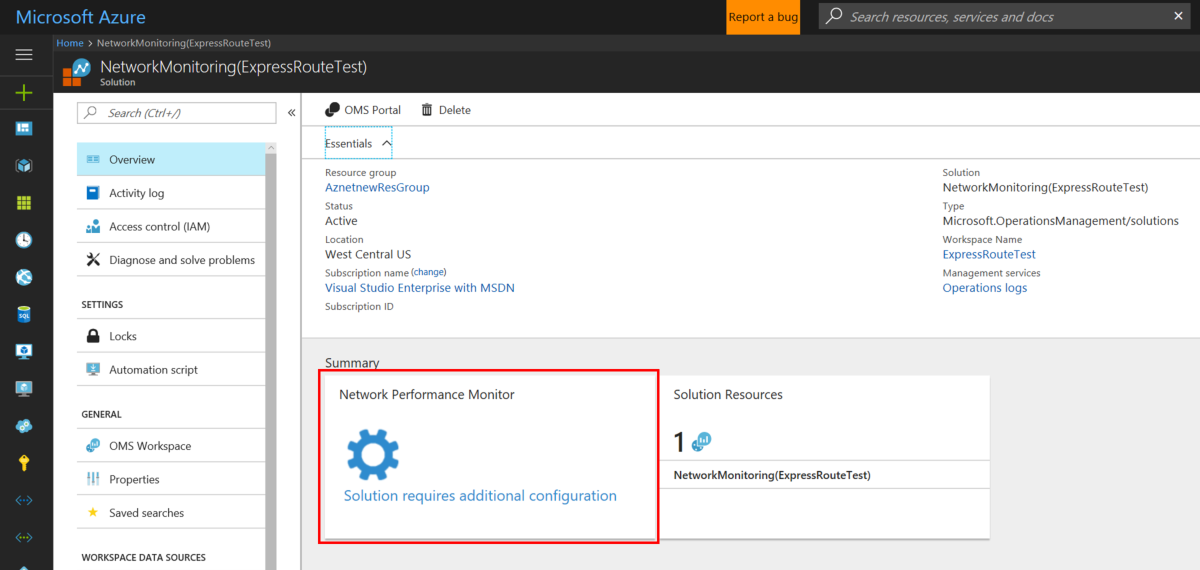This screenshot has height=570, width=1200.
Task: Open the hamburger menu in left sidebar
Action: click(x=24, y=55)
